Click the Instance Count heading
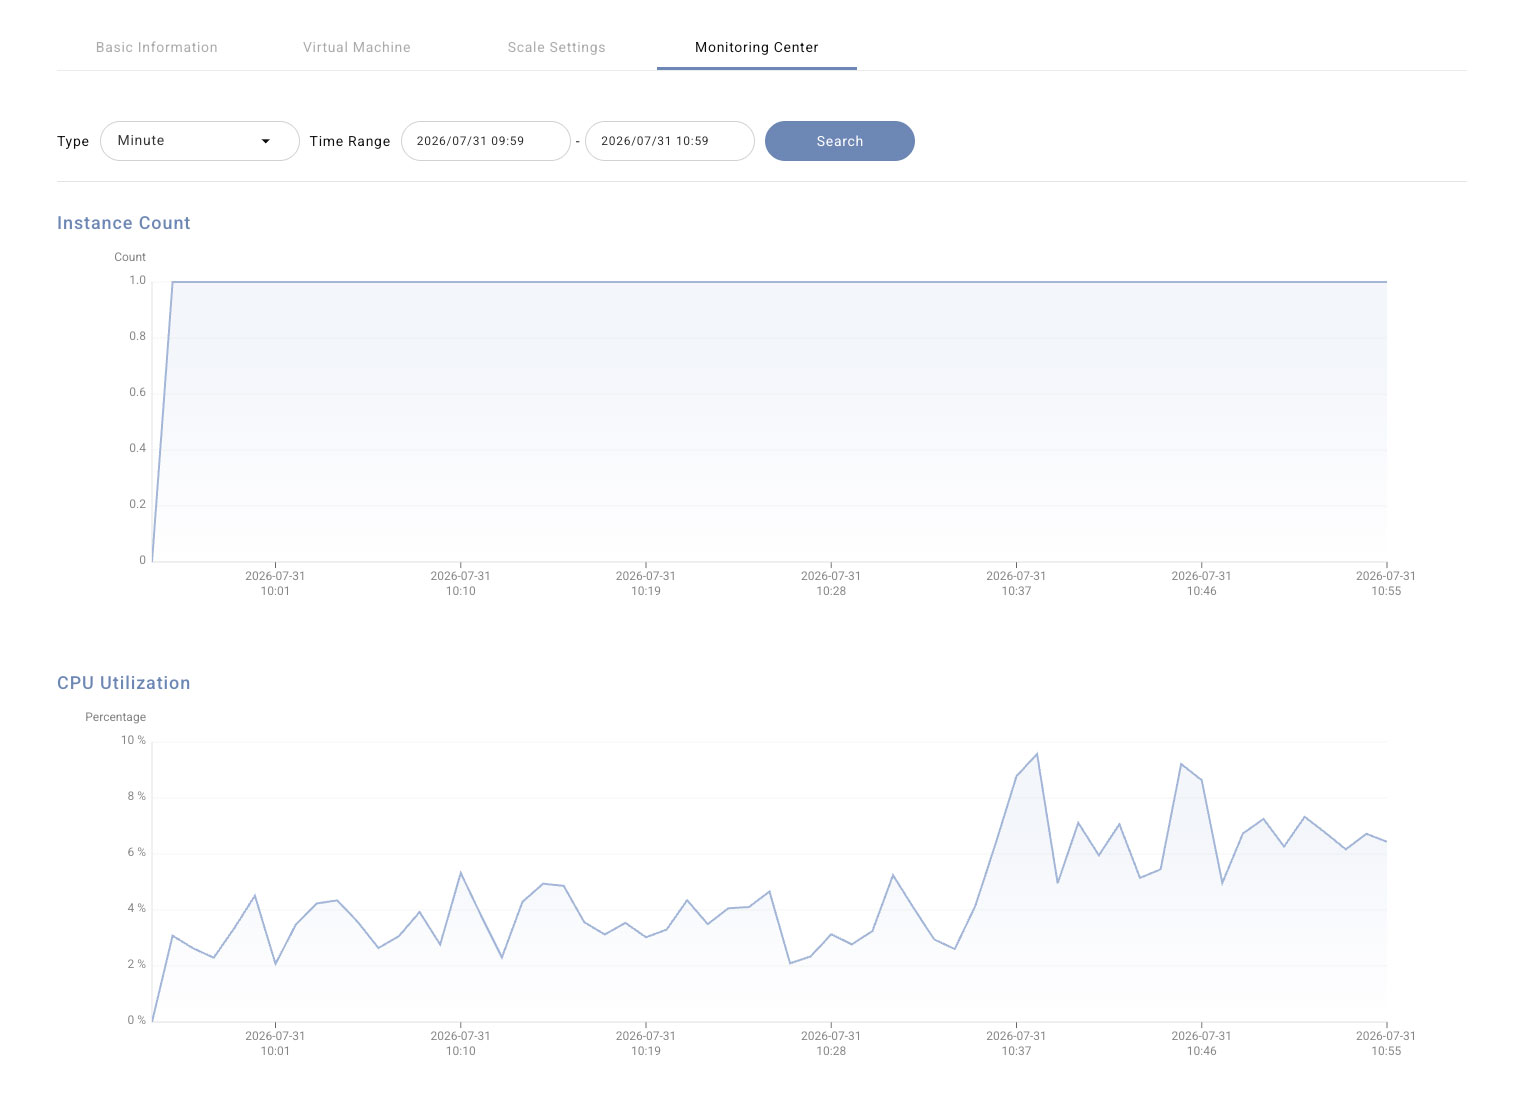The image size is (1524, 1109). click(x=124, y=223)
